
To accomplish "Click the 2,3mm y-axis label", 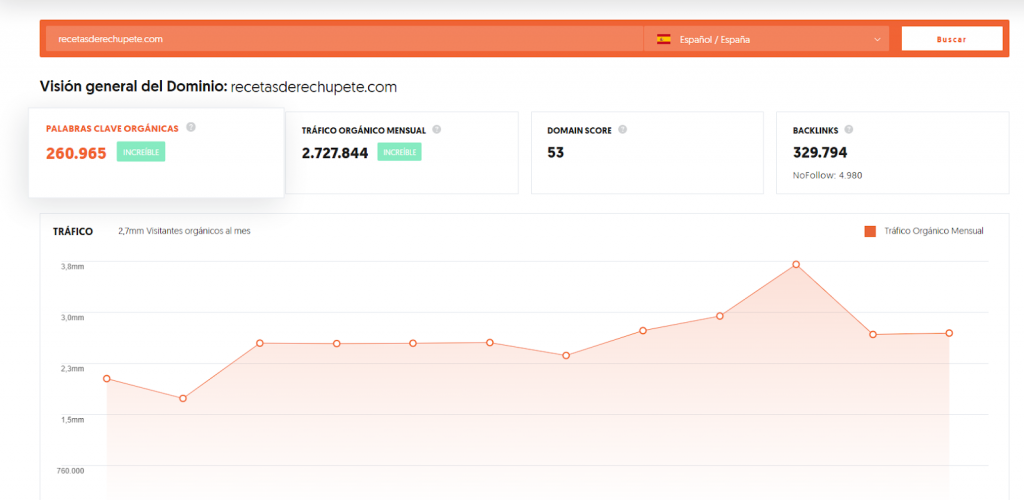I will [x=73, y=369].
